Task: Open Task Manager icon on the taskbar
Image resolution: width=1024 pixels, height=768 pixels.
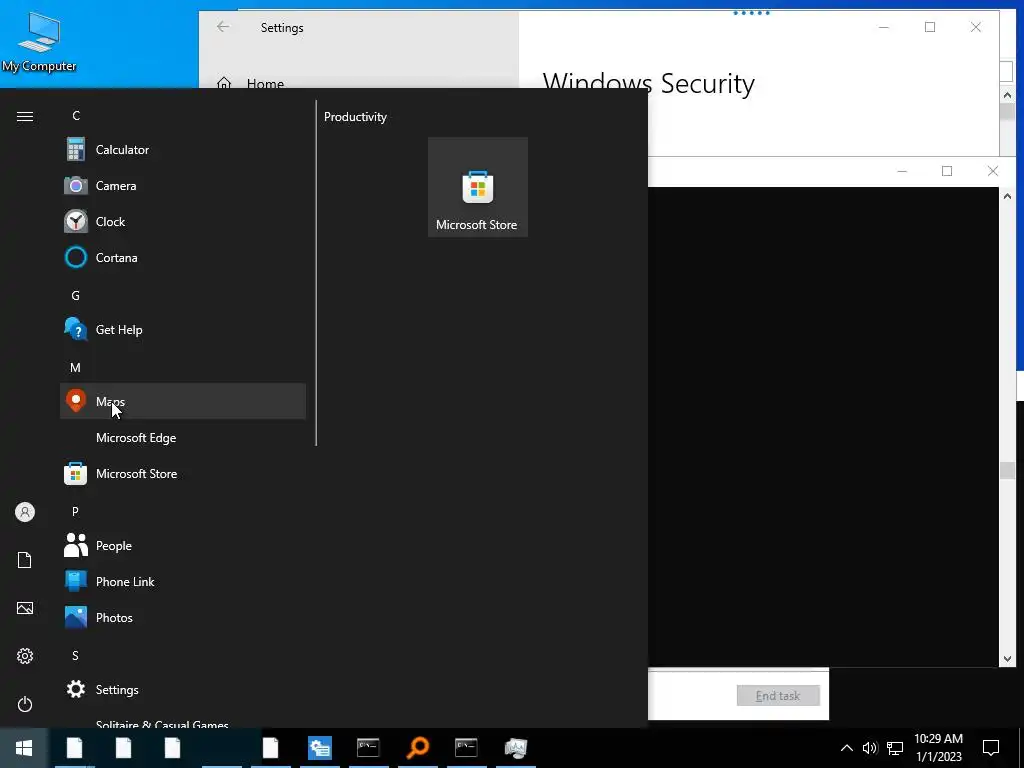Action: 516,748
